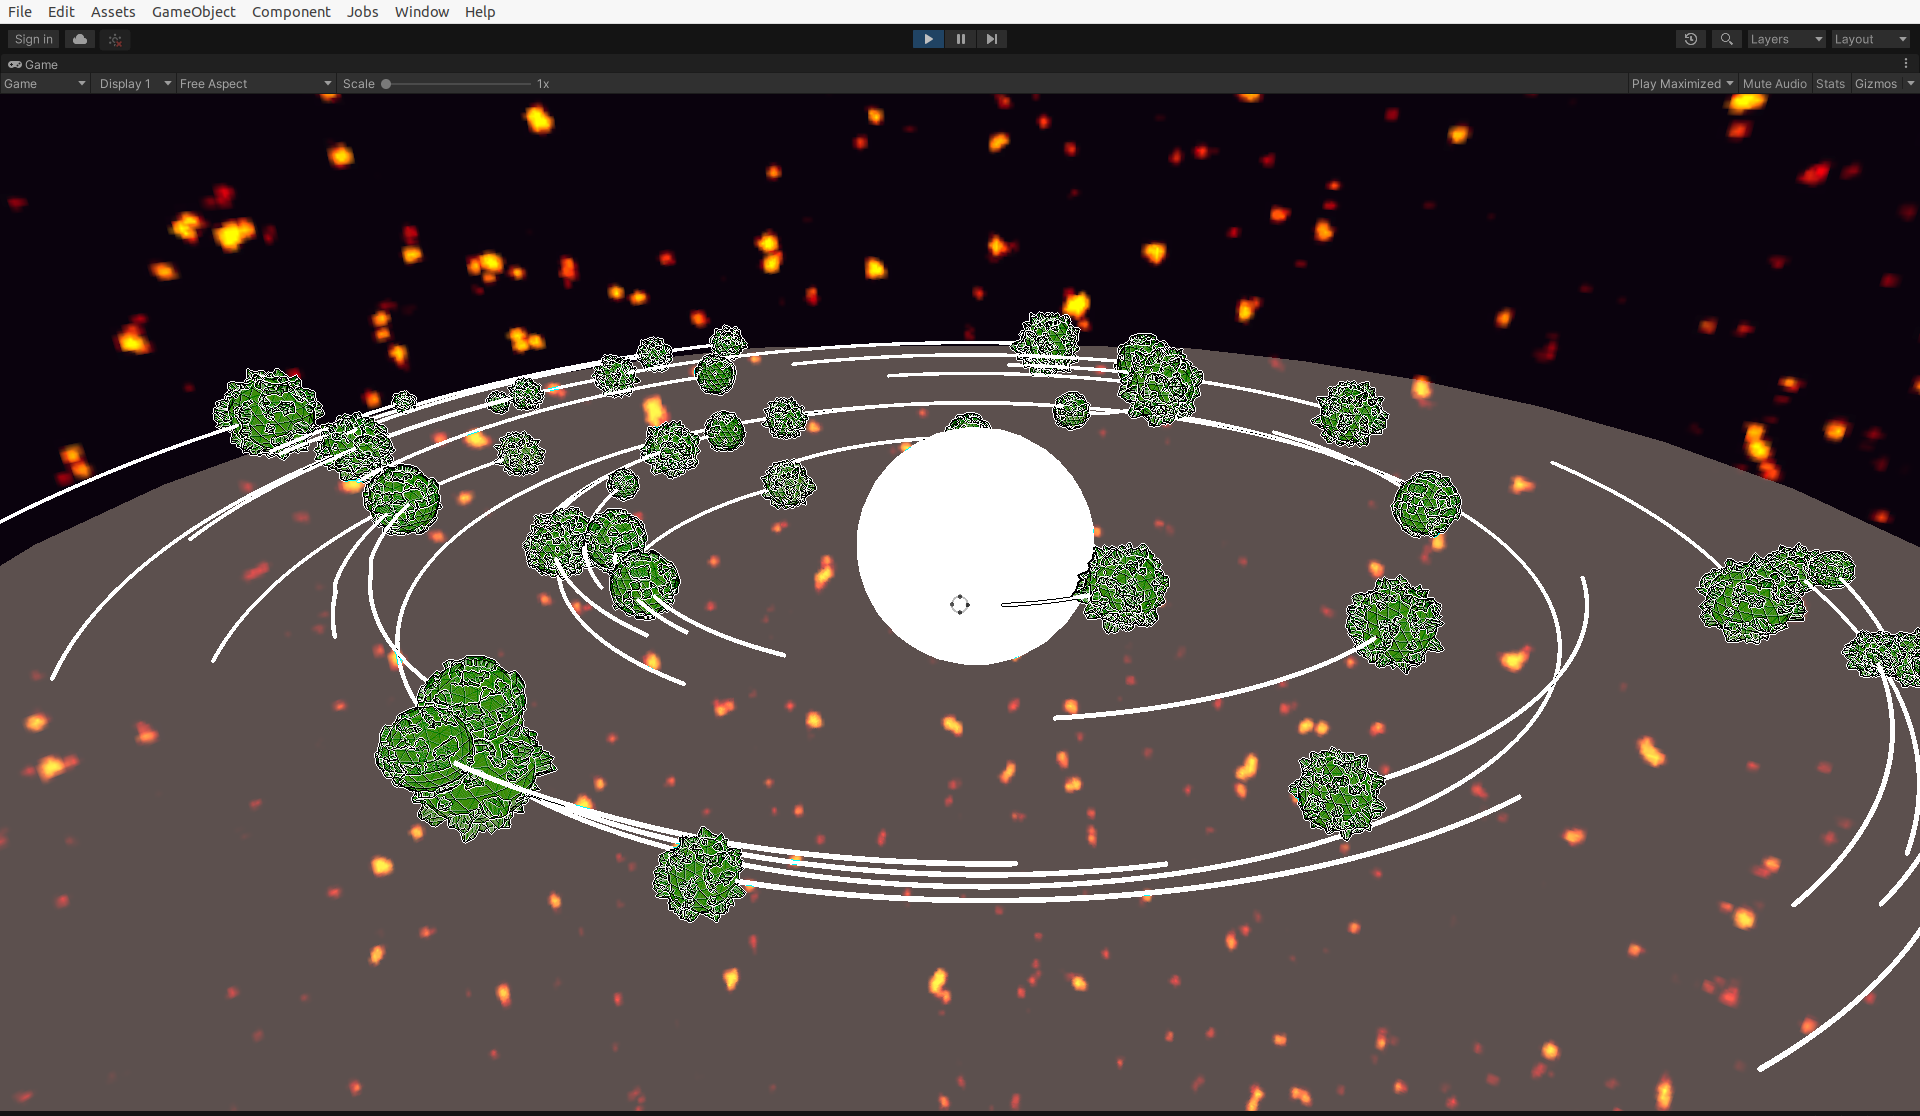Pause the game with Pause button

(960, 39)
